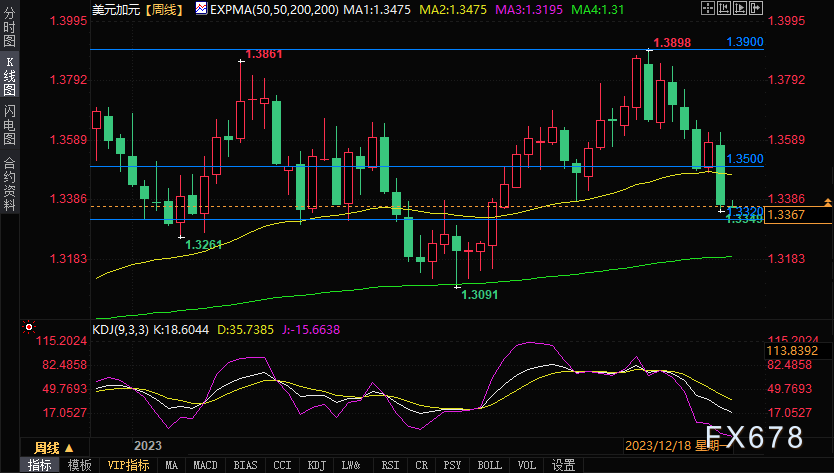Click the chart play-forward axis icon
This screenshot has width=834, height=473.
[739, 8]
